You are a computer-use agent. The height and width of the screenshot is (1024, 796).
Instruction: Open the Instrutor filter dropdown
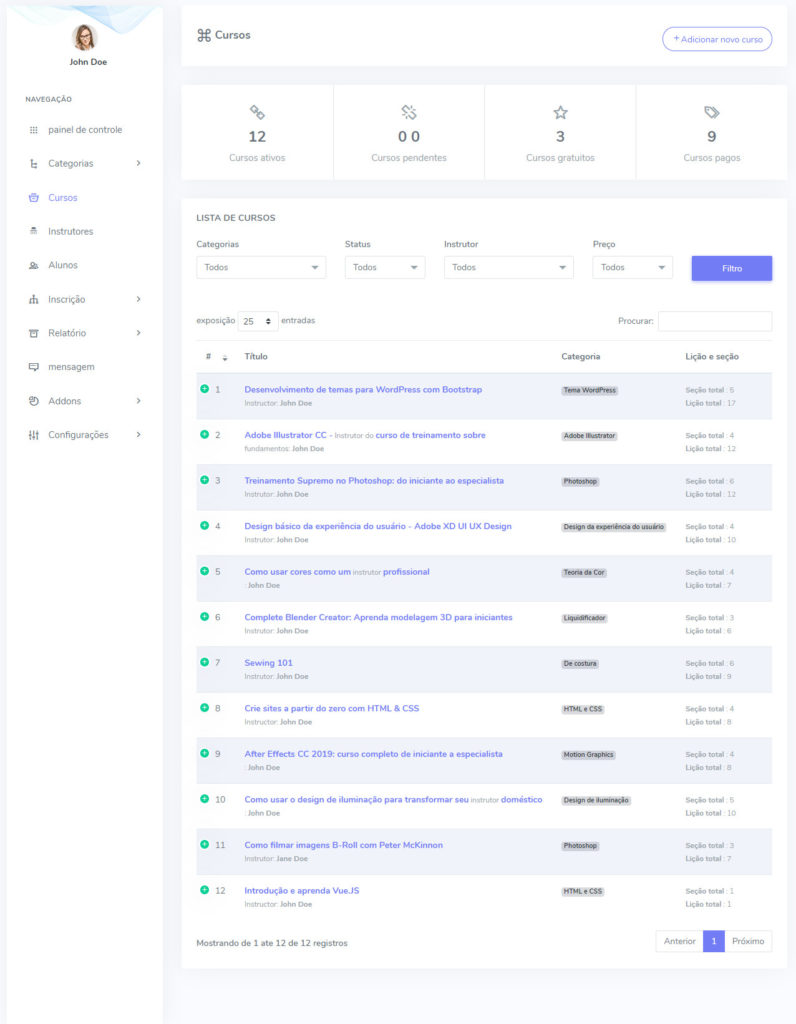pos(509,268)
